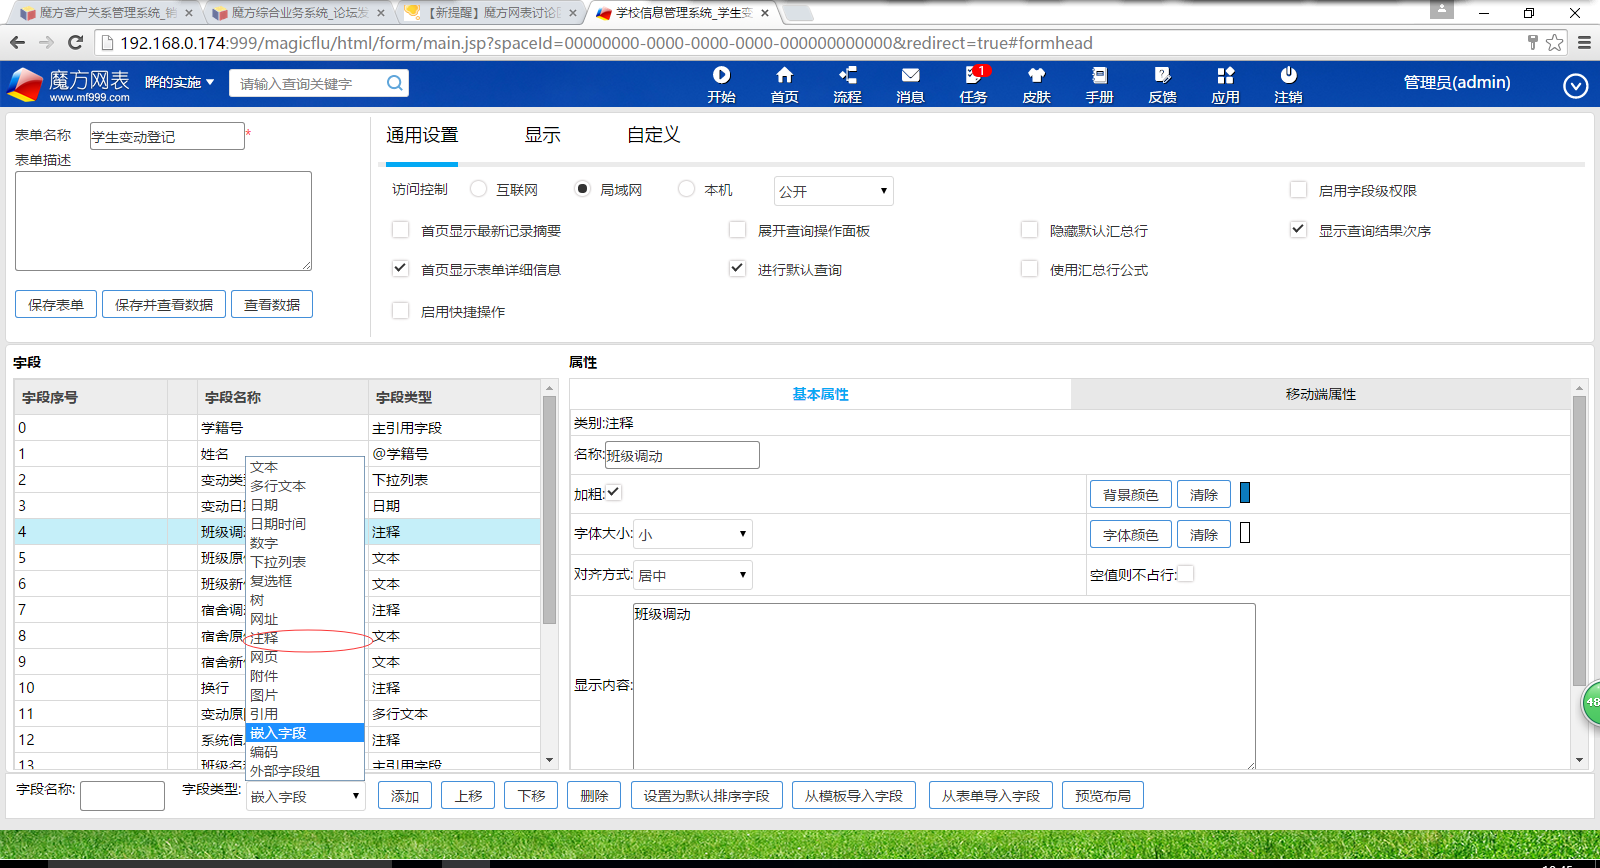Click the 注销 logout icon
Viewport: 1600px width, 868px height.
click(x=1288, y=84)
